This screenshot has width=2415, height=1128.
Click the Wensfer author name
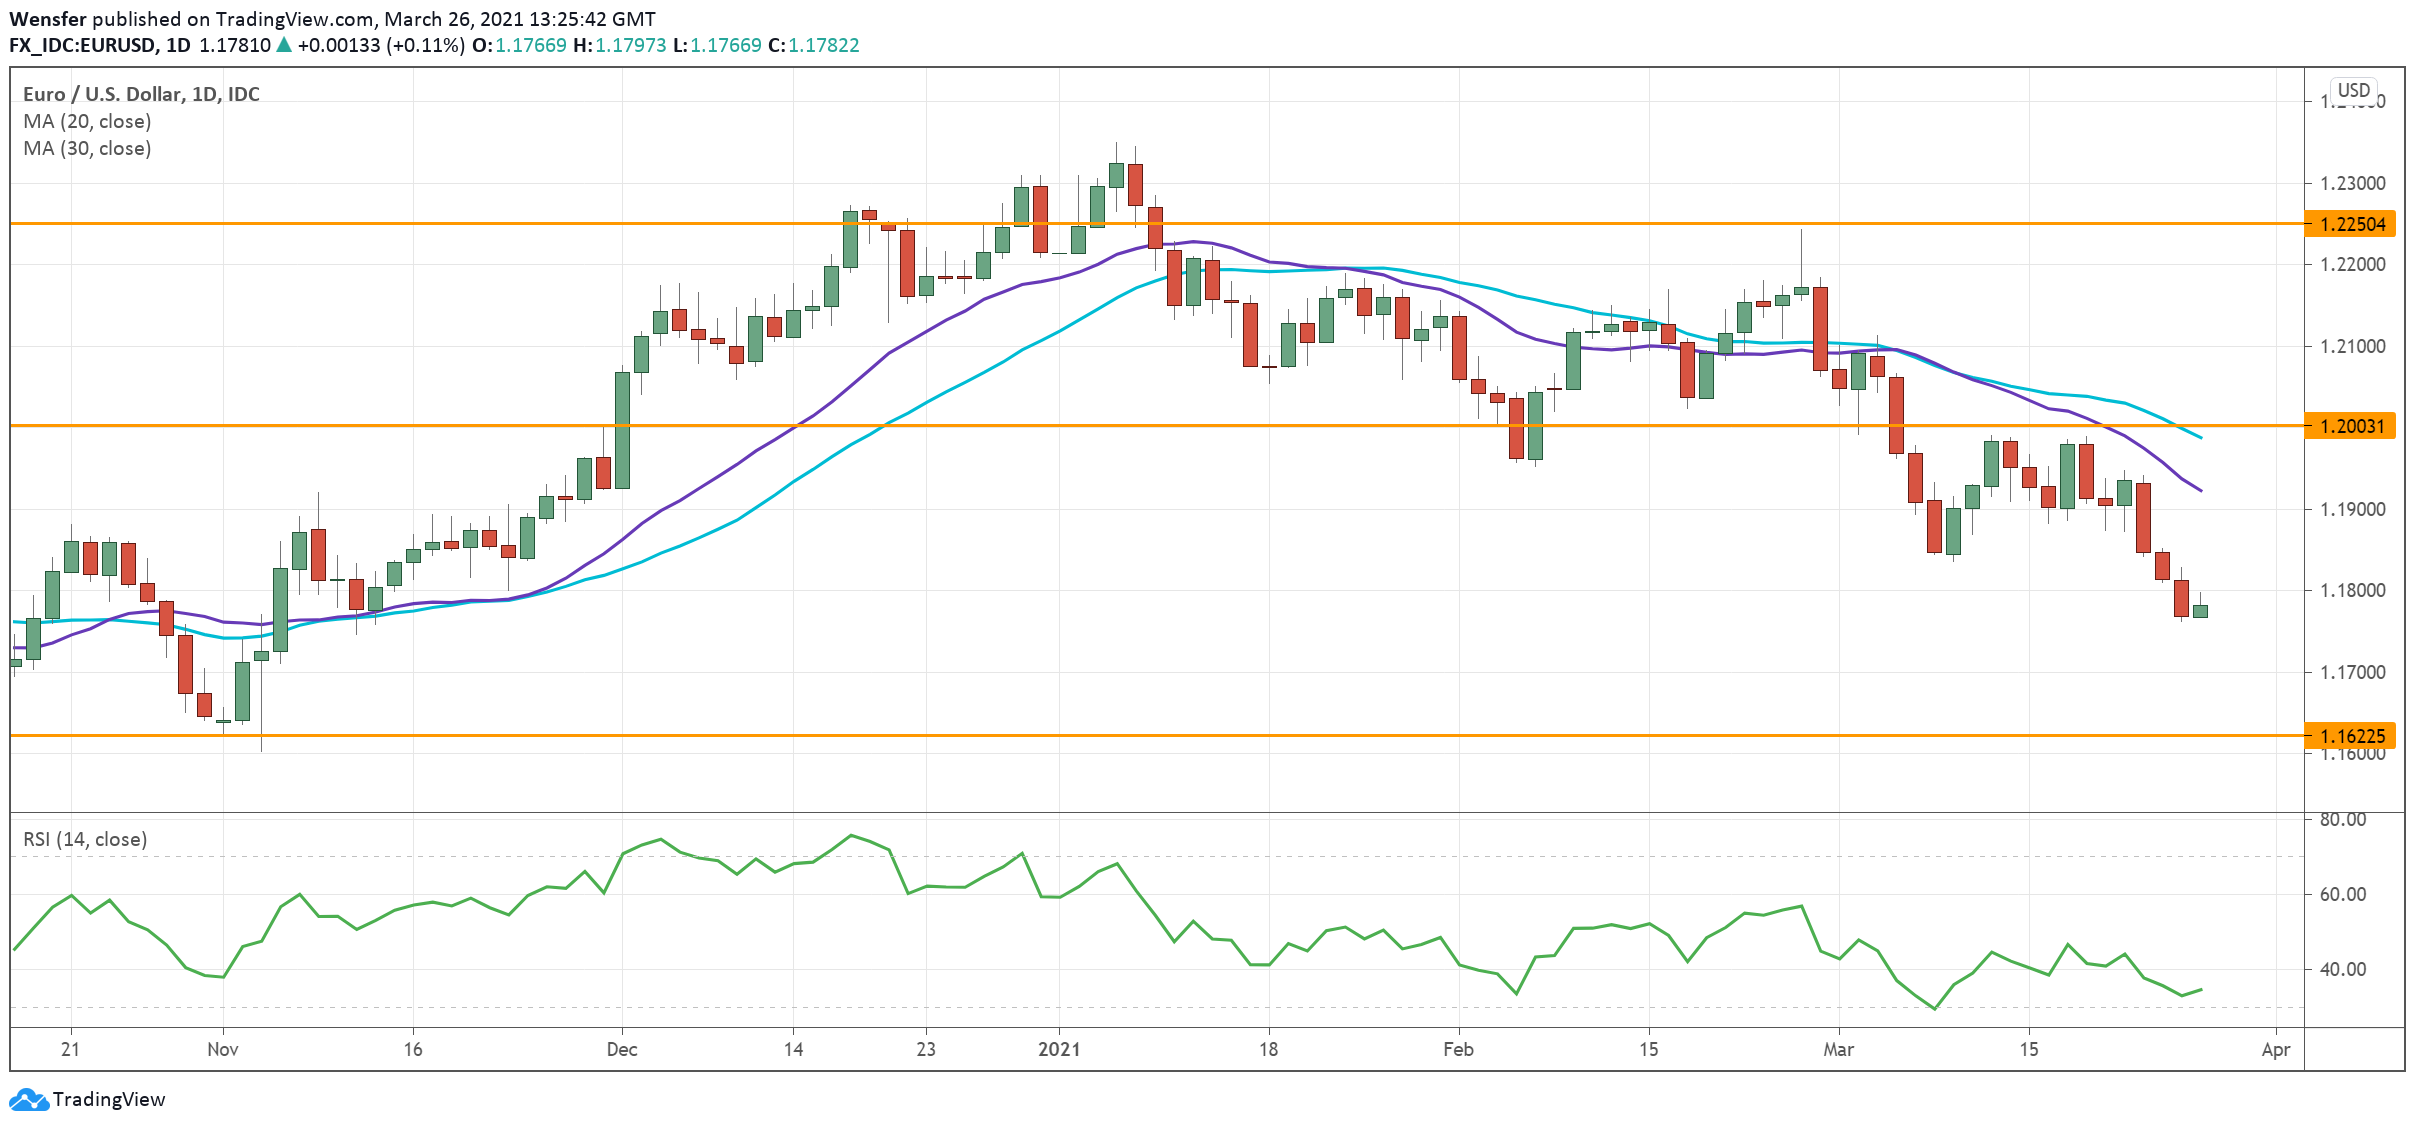(47, 19)
